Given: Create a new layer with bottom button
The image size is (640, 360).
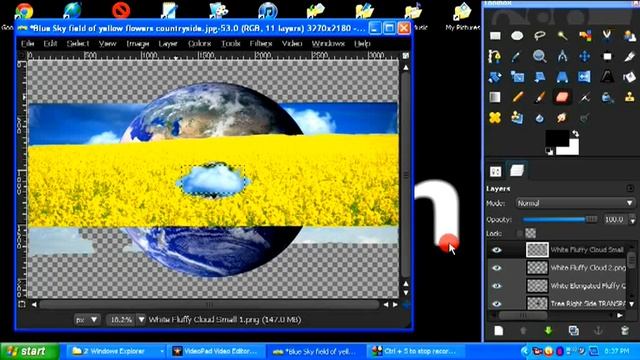Looking at the screenshot, I should [x=498, y=331].
